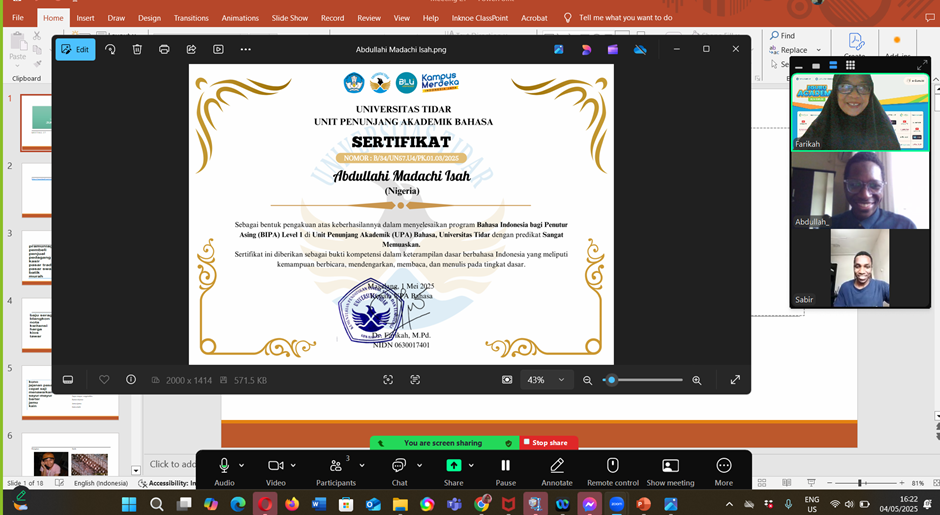Screen dimensions: 940x515
Task: Open the Zoom More options
Action: coord(724,471)
